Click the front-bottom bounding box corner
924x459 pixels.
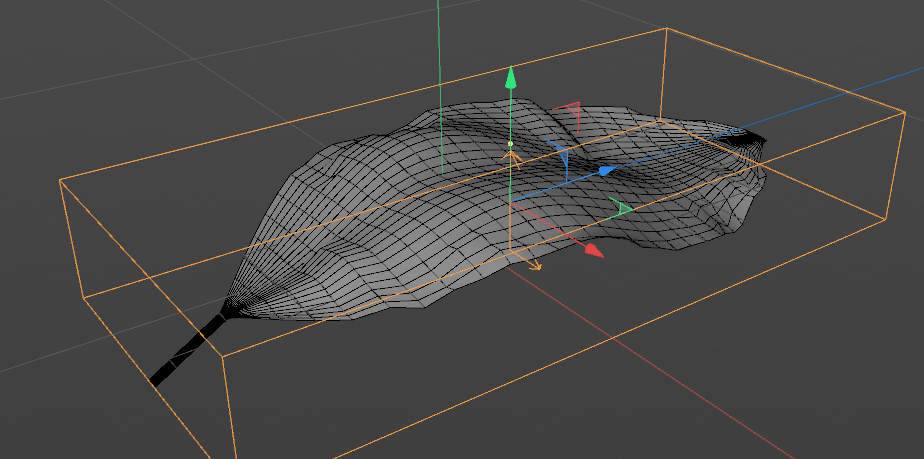[222, 357]
